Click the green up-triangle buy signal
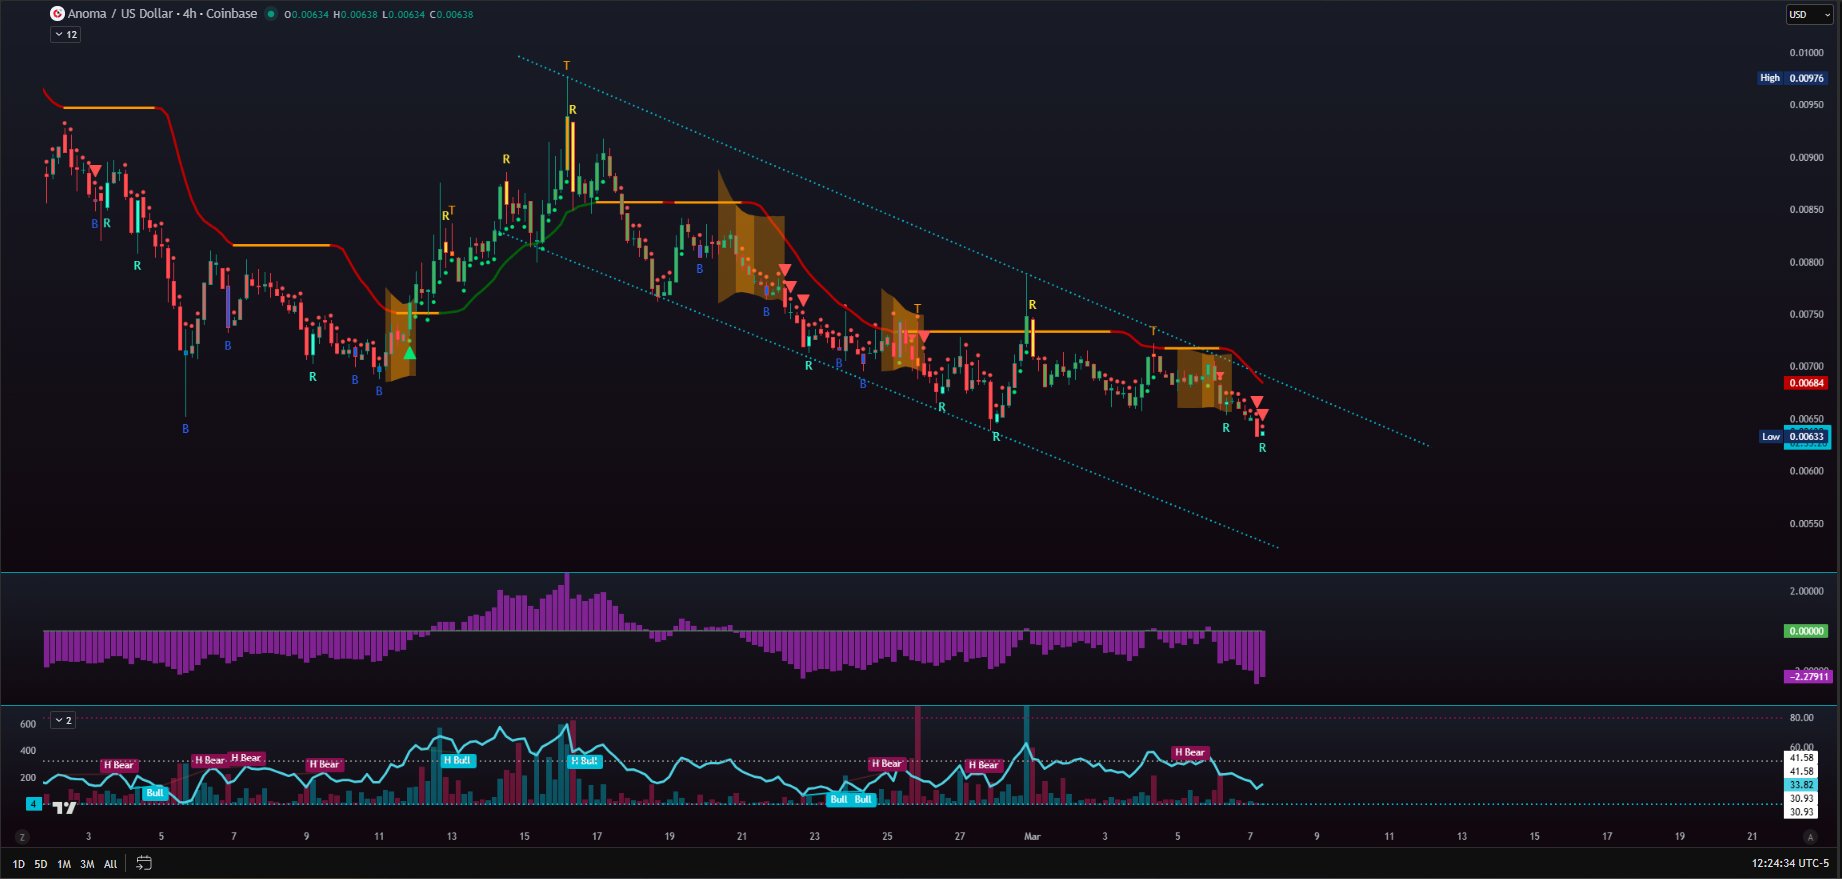This screenshot has width=1842, height=879. 409,353
